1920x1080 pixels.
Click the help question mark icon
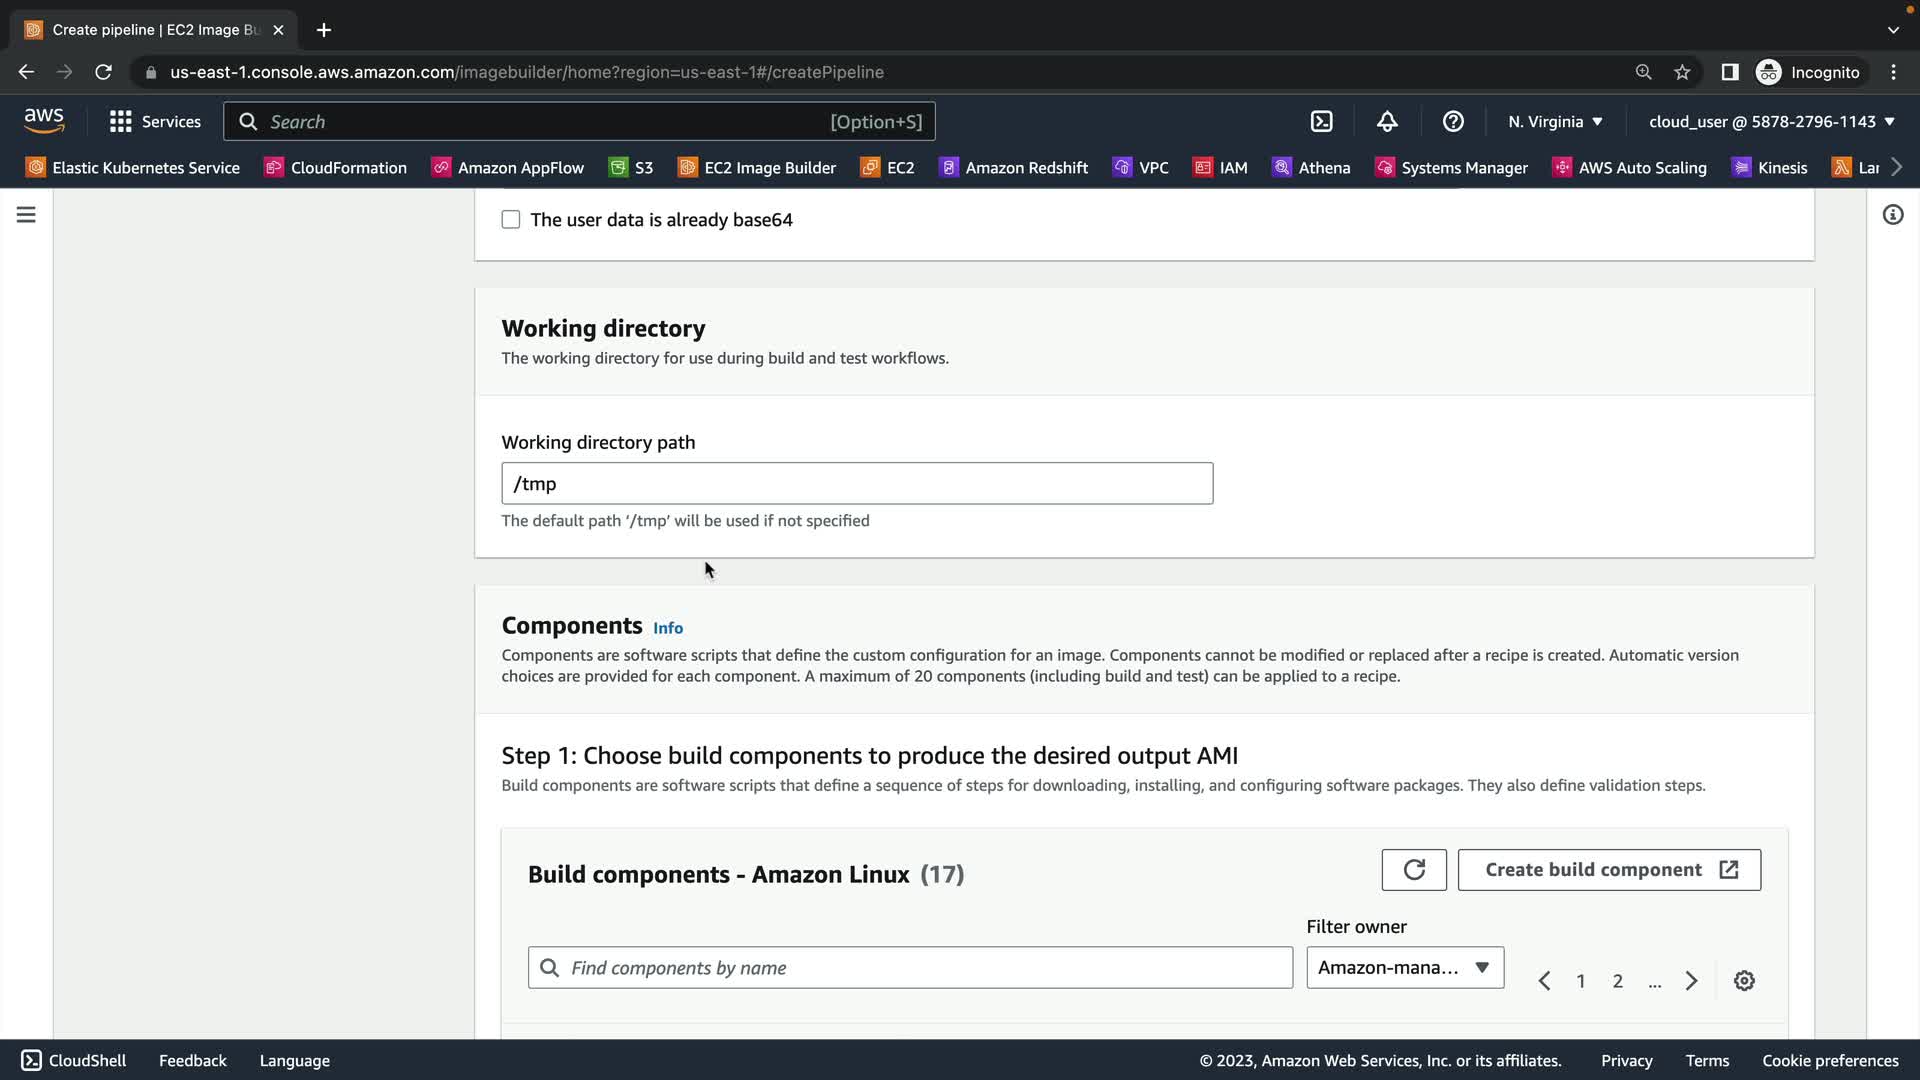[1453, 121]
